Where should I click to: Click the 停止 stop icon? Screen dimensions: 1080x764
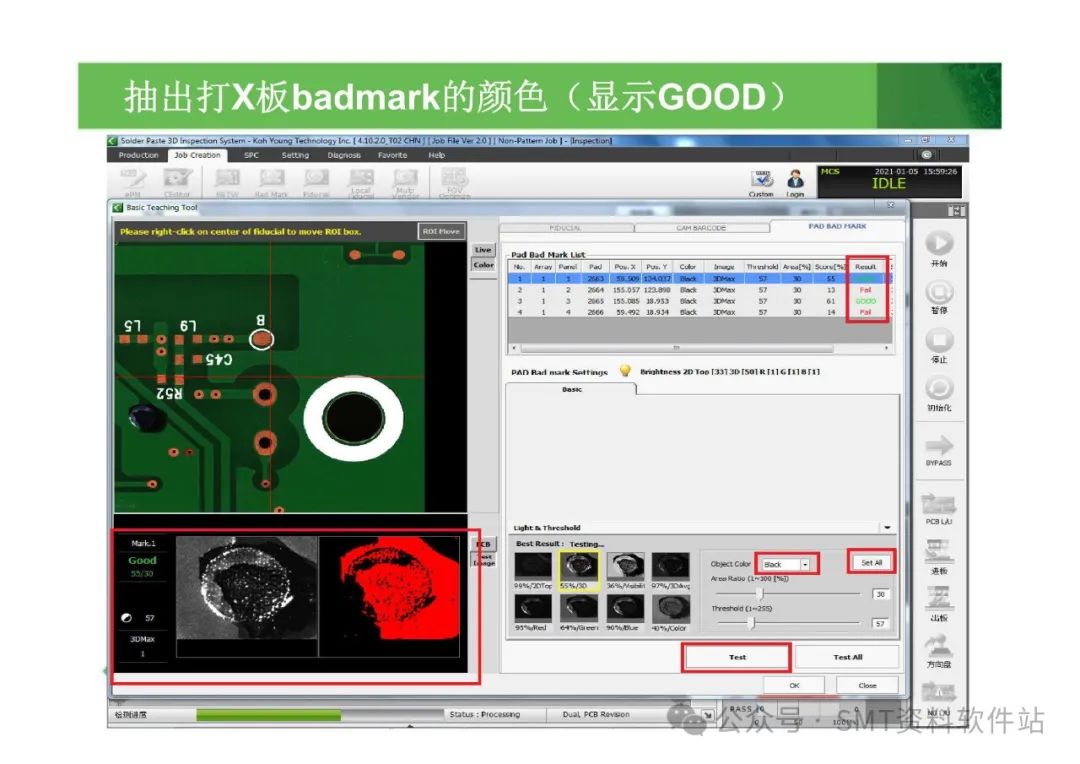[x=939, y=340]
